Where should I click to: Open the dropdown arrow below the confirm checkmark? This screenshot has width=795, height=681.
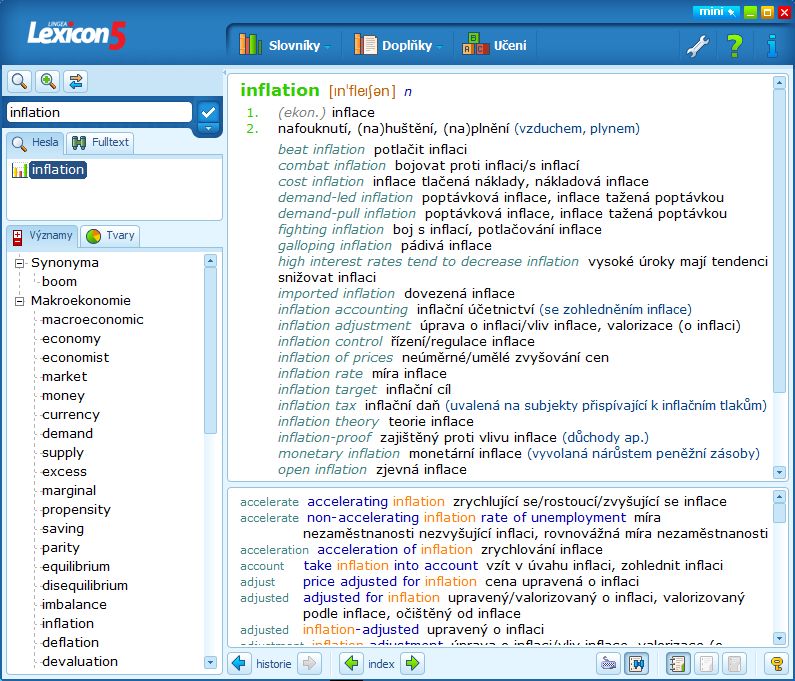click(208, 129)
